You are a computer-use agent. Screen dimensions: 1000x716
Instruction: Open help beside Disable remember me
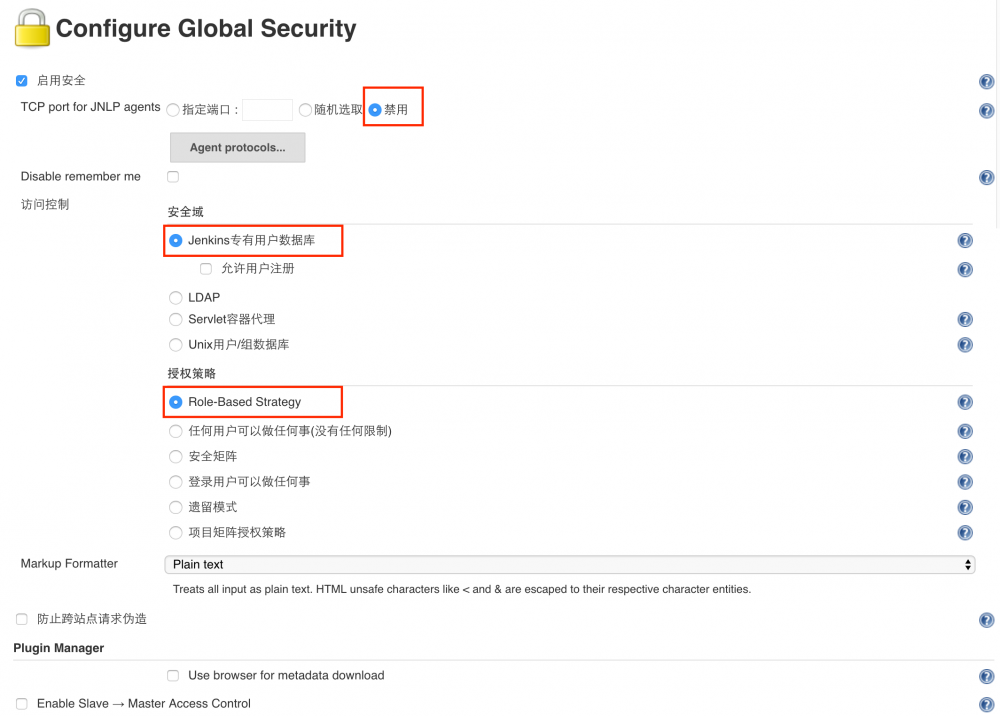click(987, 177)
